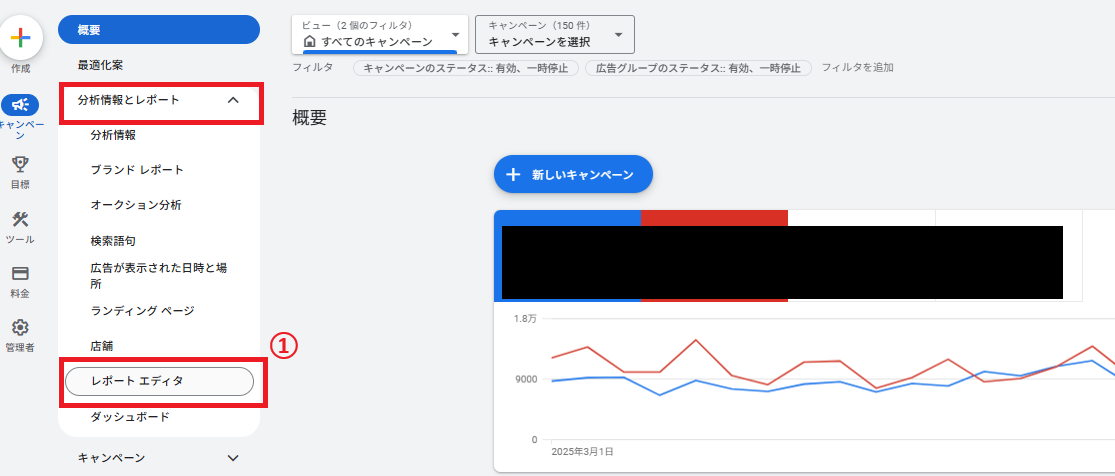Open the Campaigns megaphone icon
This screenshot has width=1115, height=476.
tap(20, 105)
